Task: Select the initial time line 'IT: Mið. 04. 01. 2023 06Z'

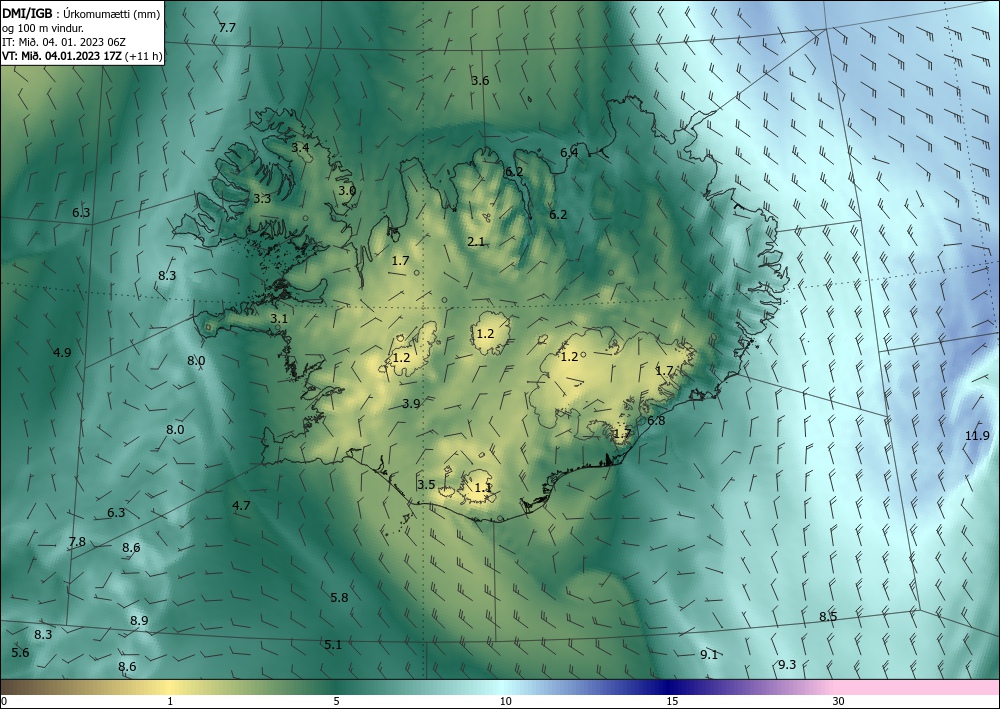Action: [x=64, y=42]
